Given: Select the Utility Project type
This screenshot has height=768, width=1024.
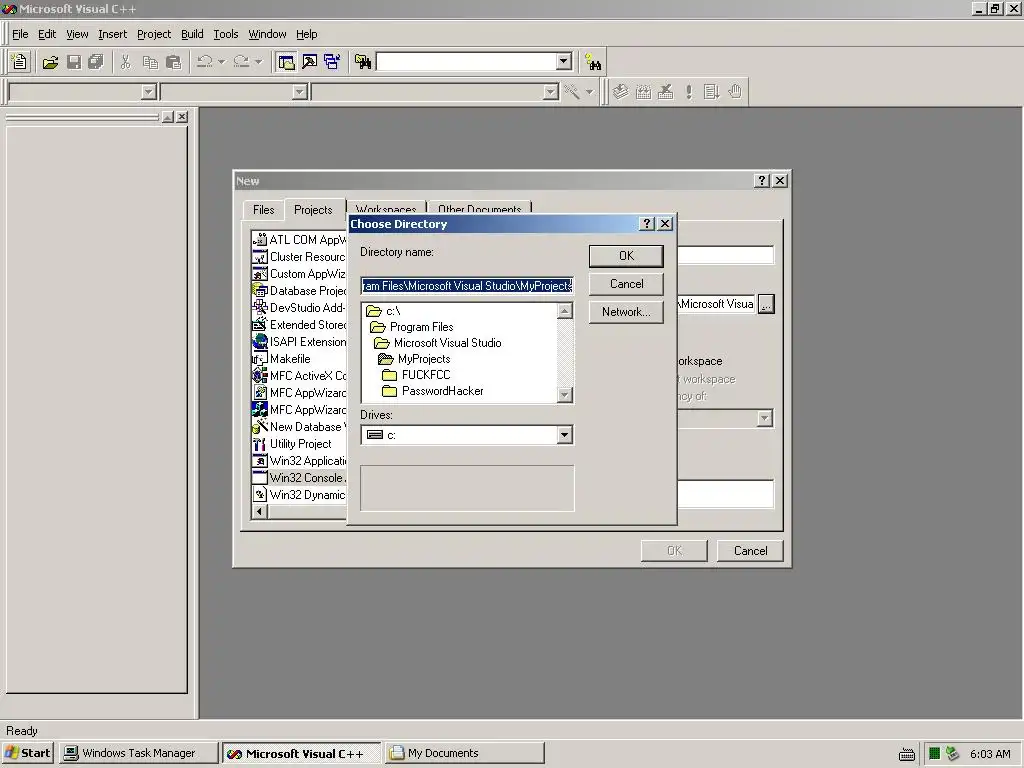Looking at the screenshot, I should point(292,444).
